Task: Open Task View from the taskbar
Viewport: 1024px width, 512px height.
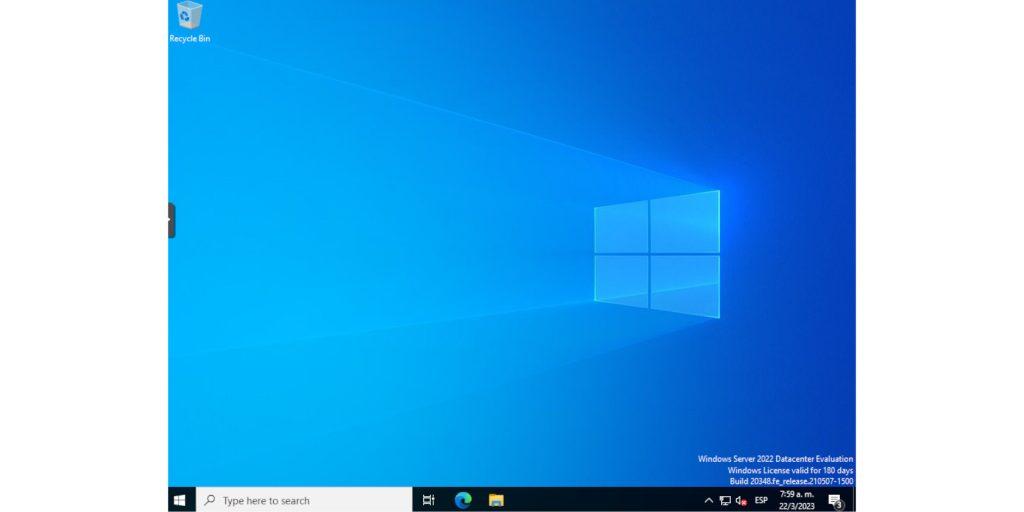Action: coord(428,500)
